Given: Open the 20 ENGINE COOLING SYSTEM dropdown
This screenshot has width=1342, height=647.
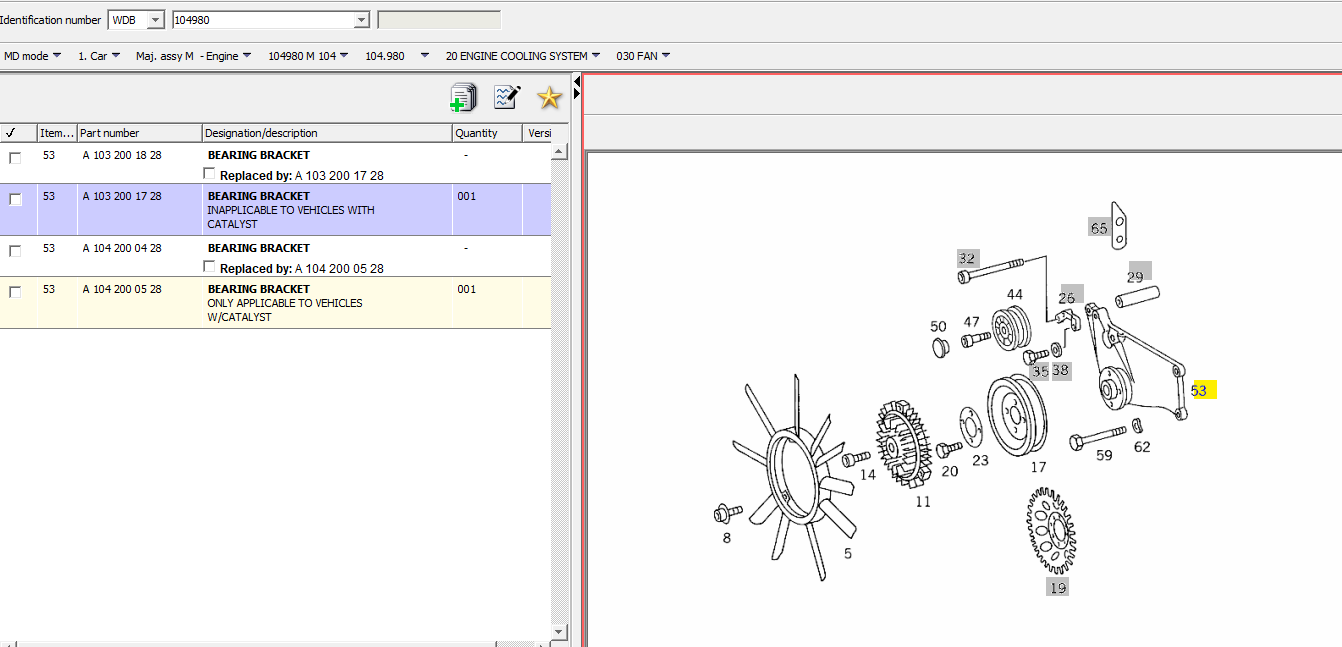Looking at the screenshot, I should [596, 56].
